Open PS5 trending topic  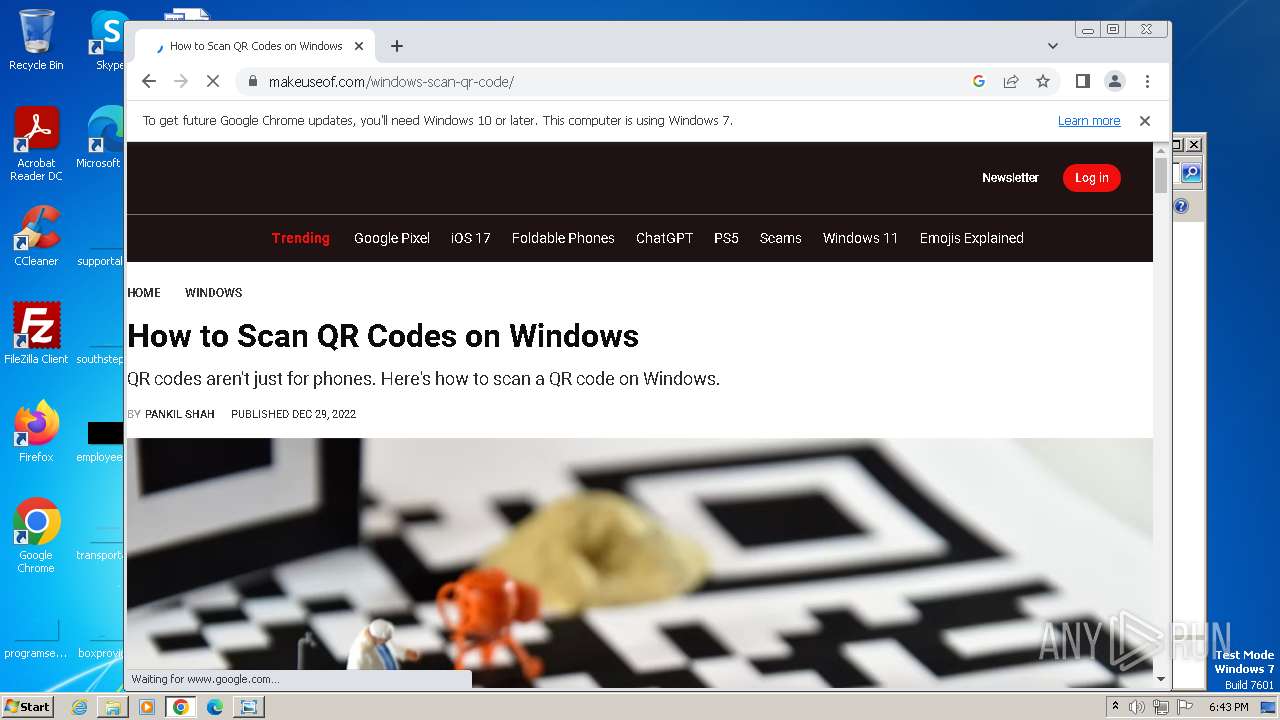point(726,238)
